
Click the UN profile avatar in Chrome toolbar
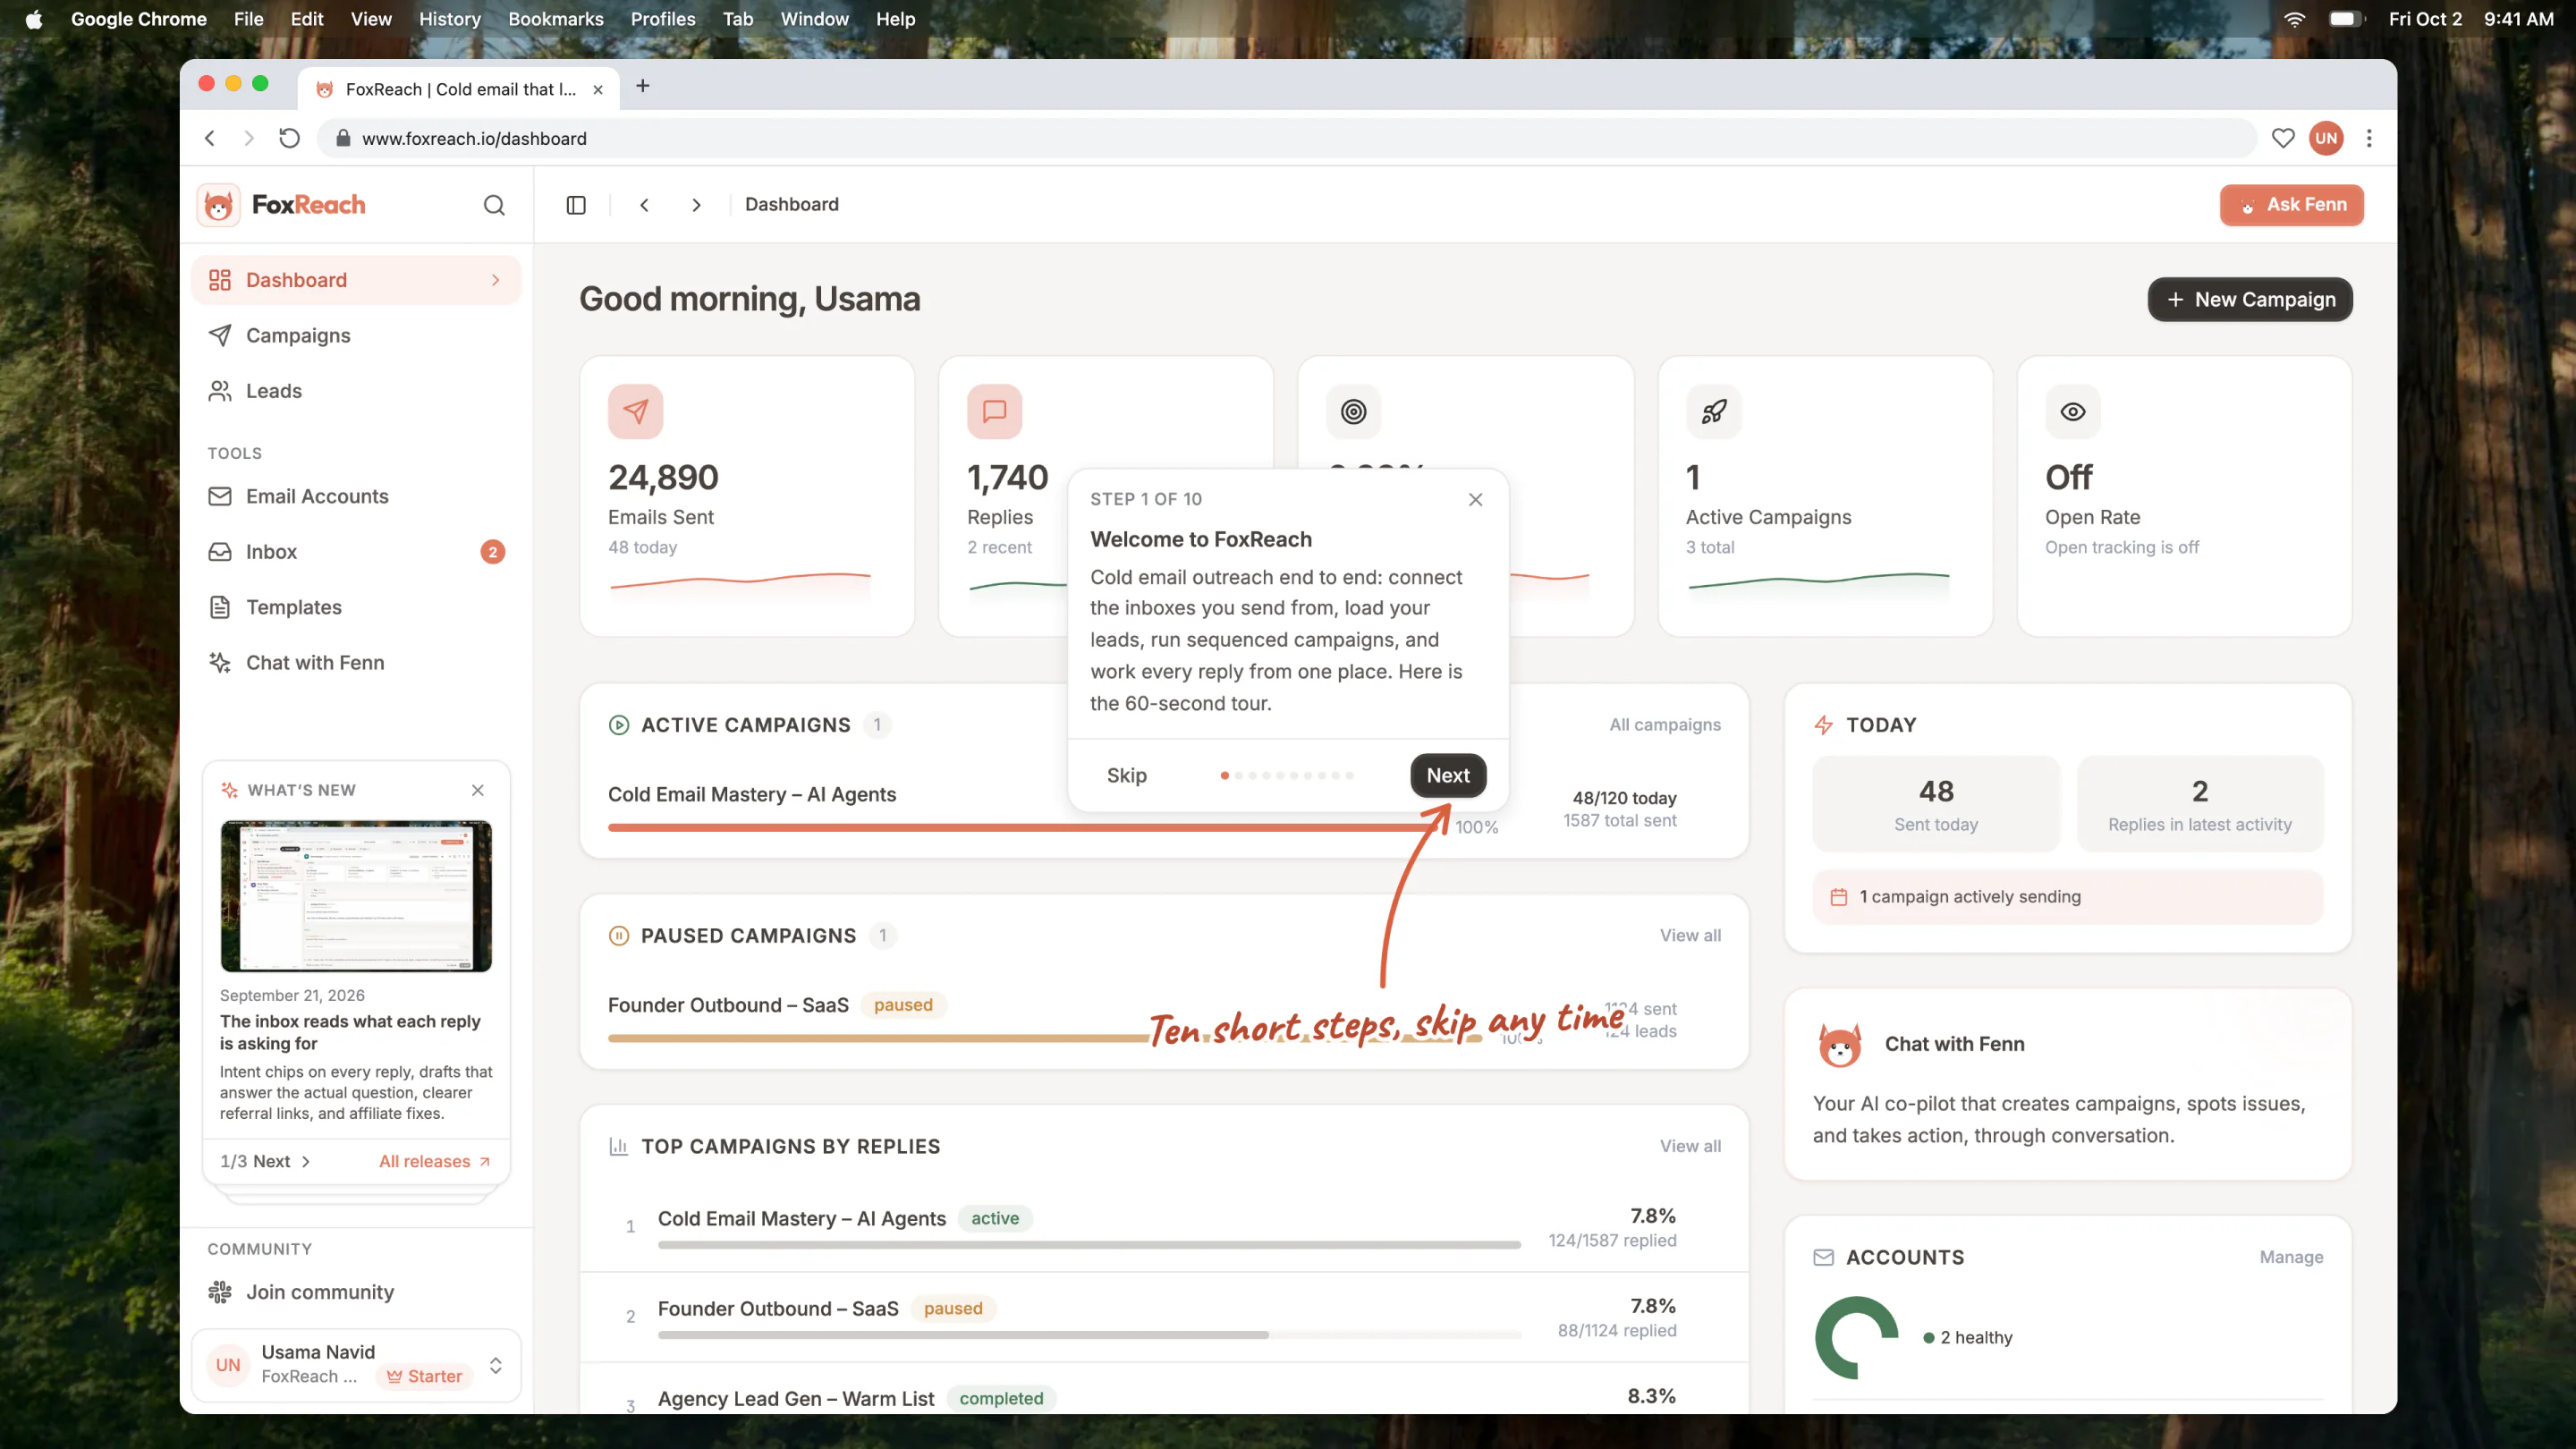coord(2325,138)
